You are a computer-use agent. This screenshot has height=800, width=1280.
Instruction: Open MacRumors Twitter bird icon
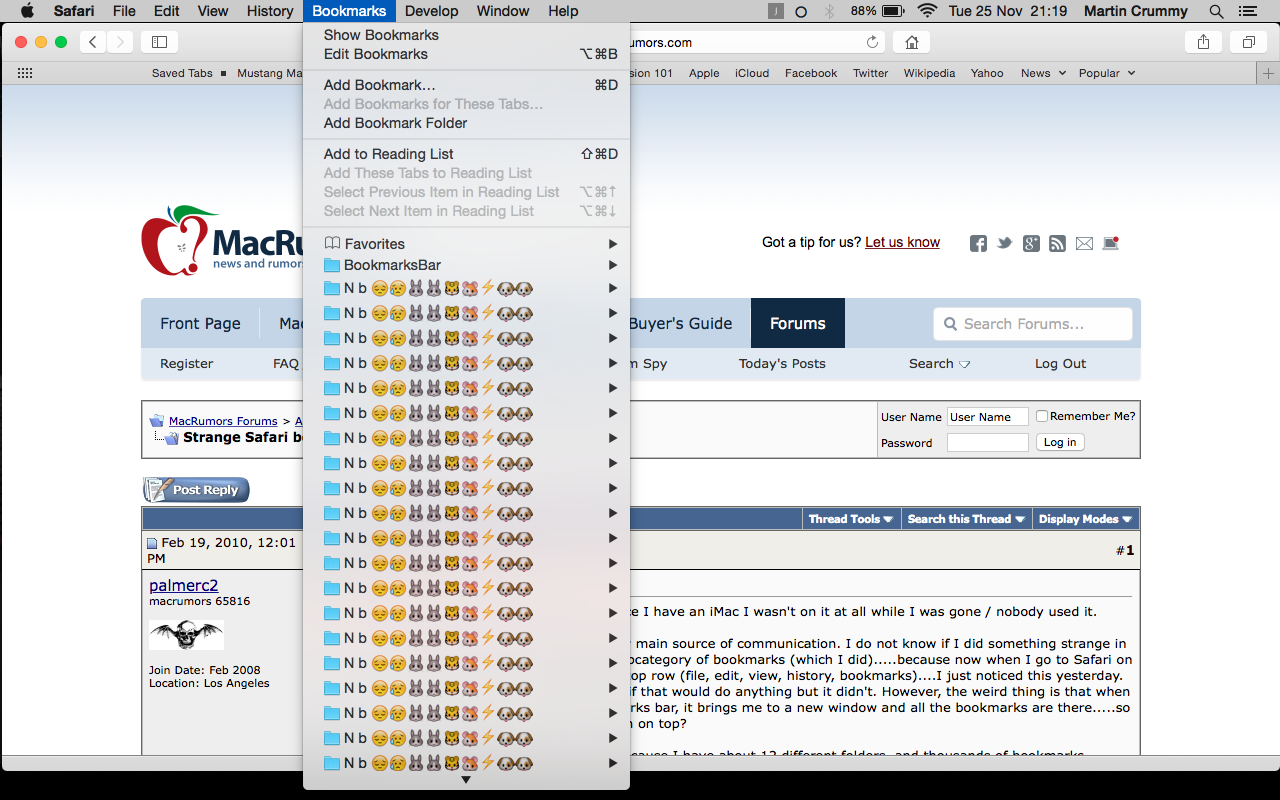[1005, 243]
